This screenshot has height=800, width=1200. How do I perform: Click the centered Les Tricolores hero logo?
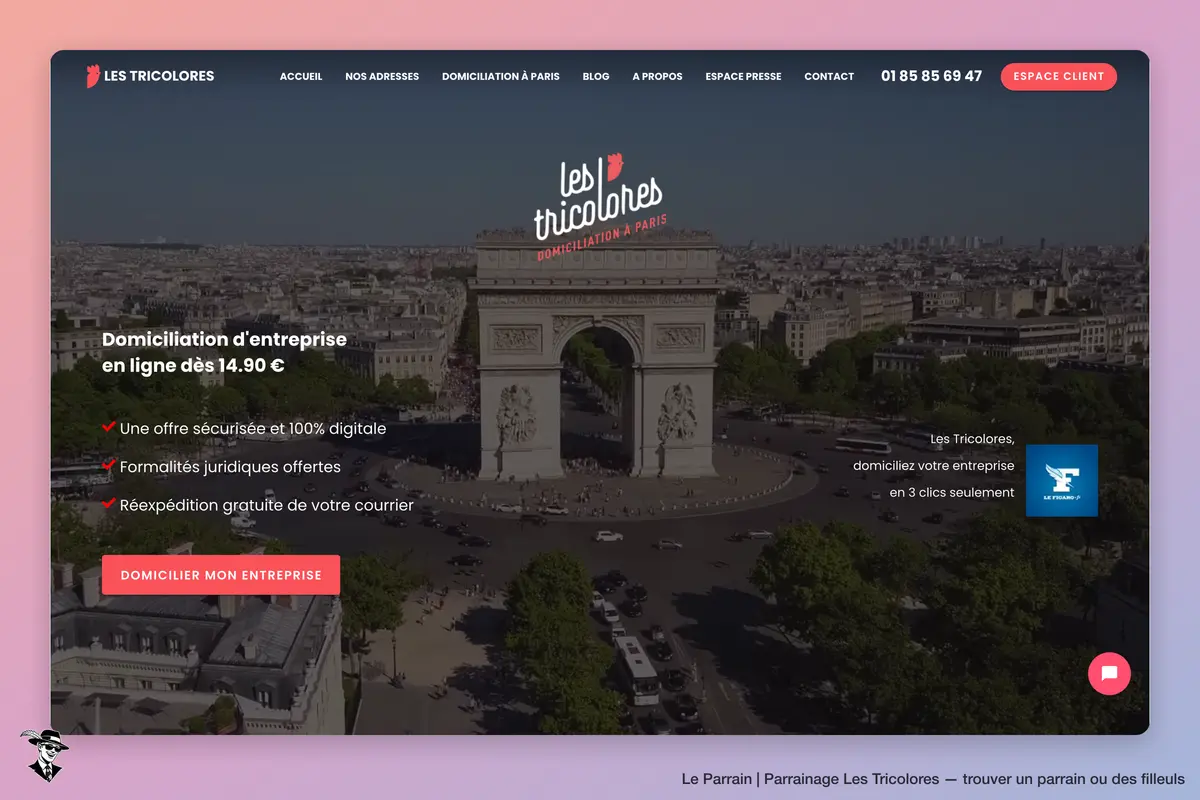(x=599, y=208)
